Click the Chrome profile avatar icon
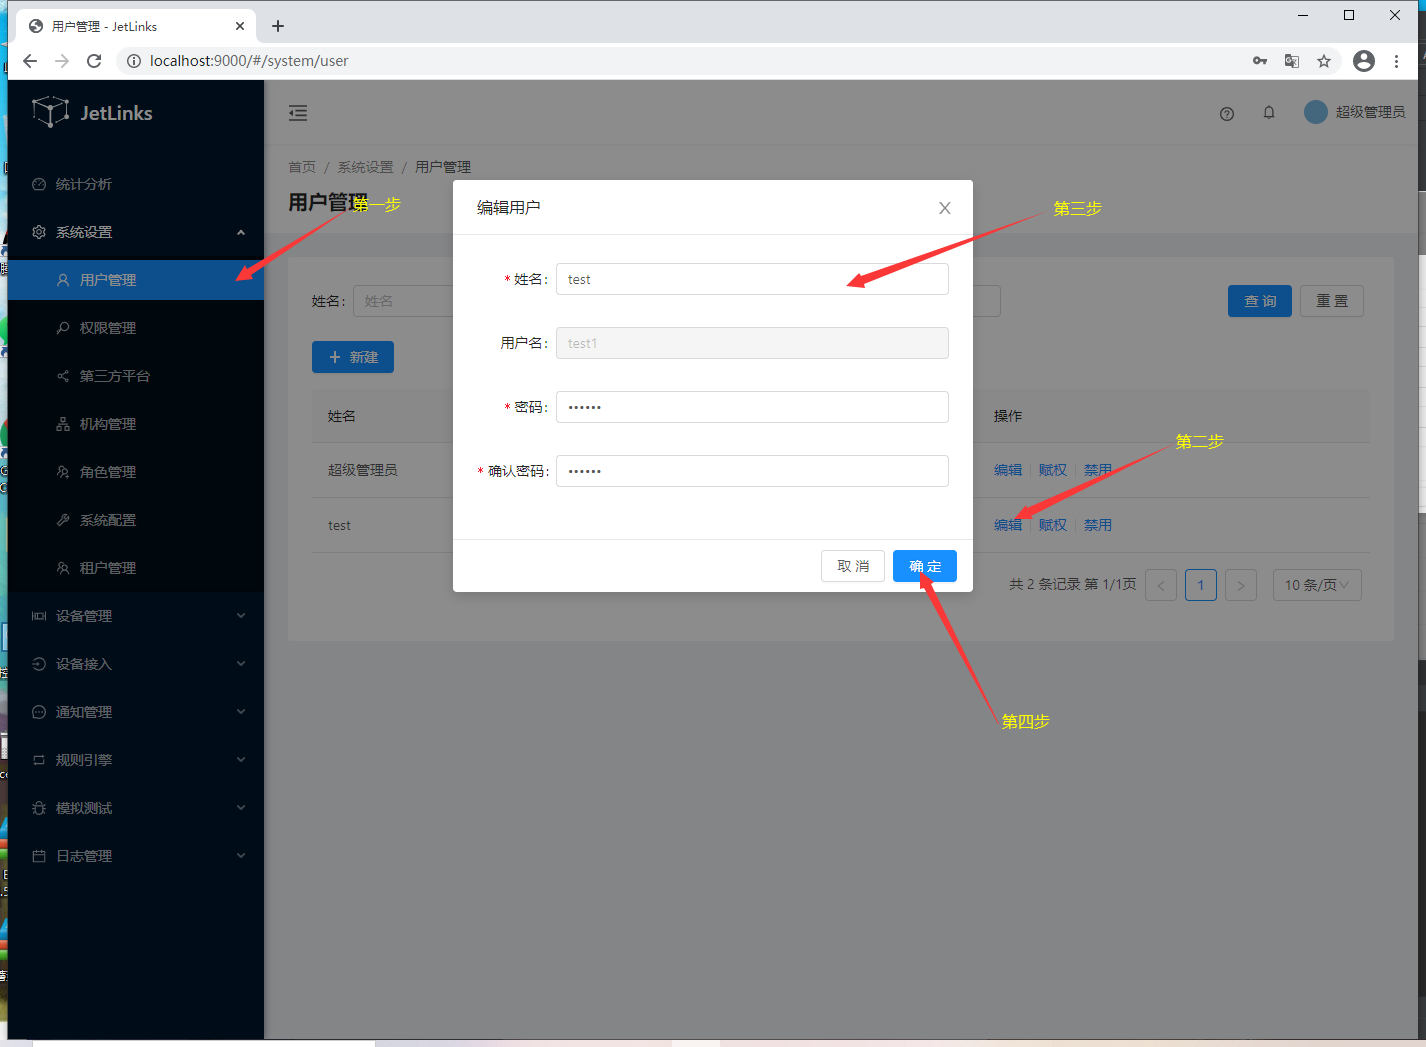Screen dimensions: 1426x1047 click(x=1363, y=61)
